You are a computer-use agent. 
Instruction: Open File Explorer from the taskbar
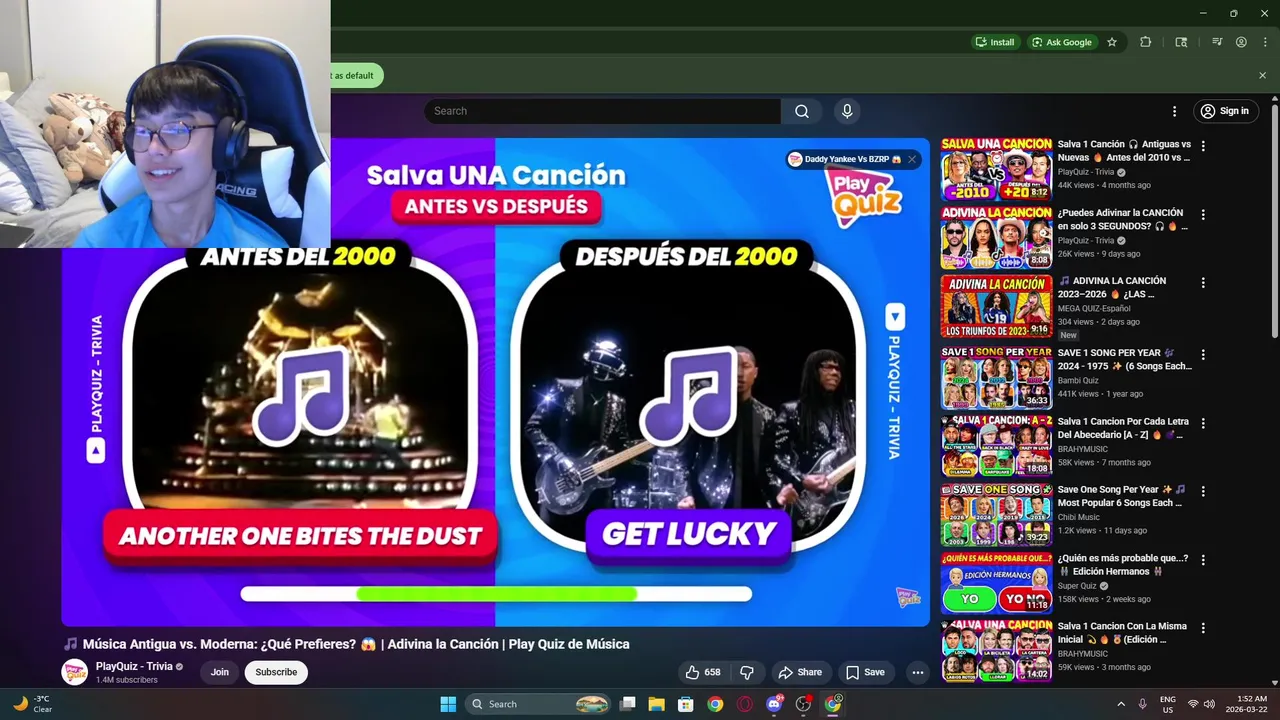tap(656, 704)
